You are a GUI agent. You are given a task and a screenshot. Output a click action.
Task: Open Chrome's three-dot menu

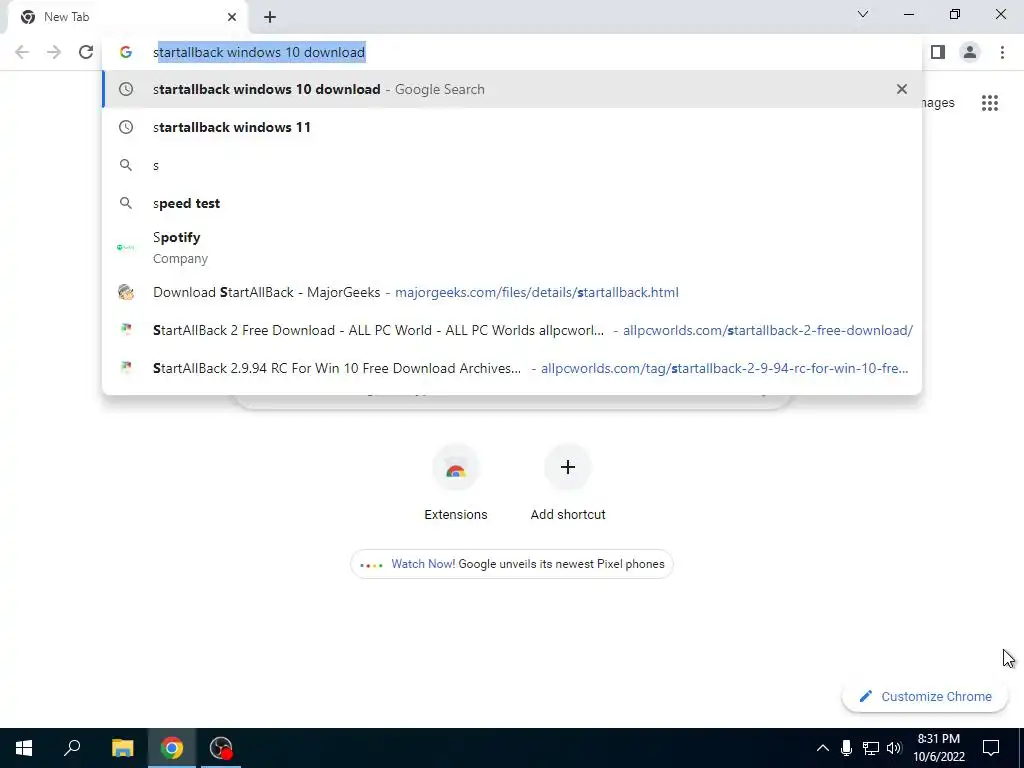coord(1002,52)
